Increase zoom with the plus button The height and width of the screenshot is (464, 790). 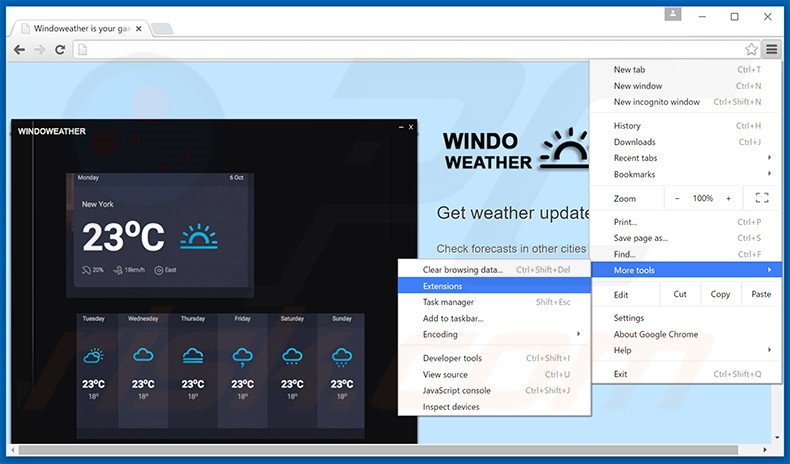tap(729, 198)
